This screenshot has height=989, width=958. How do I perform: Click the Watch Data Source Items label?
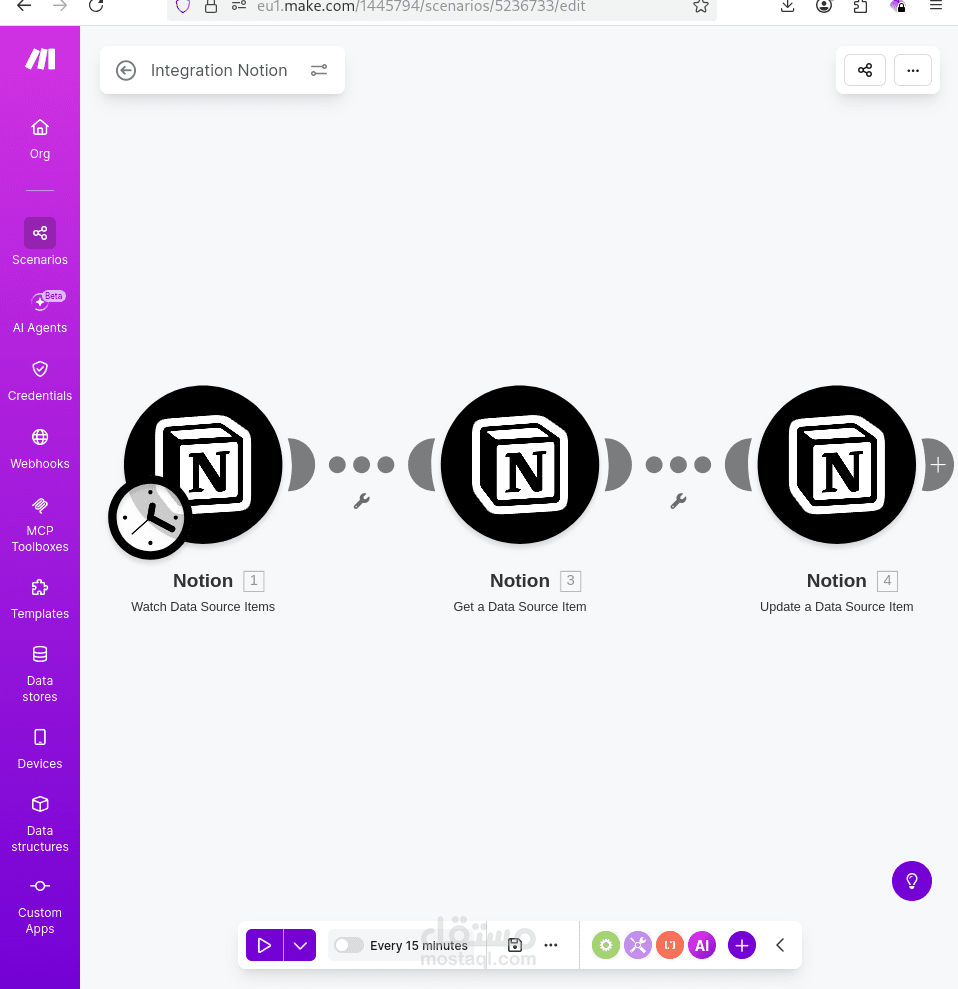(x=203, y=607)
